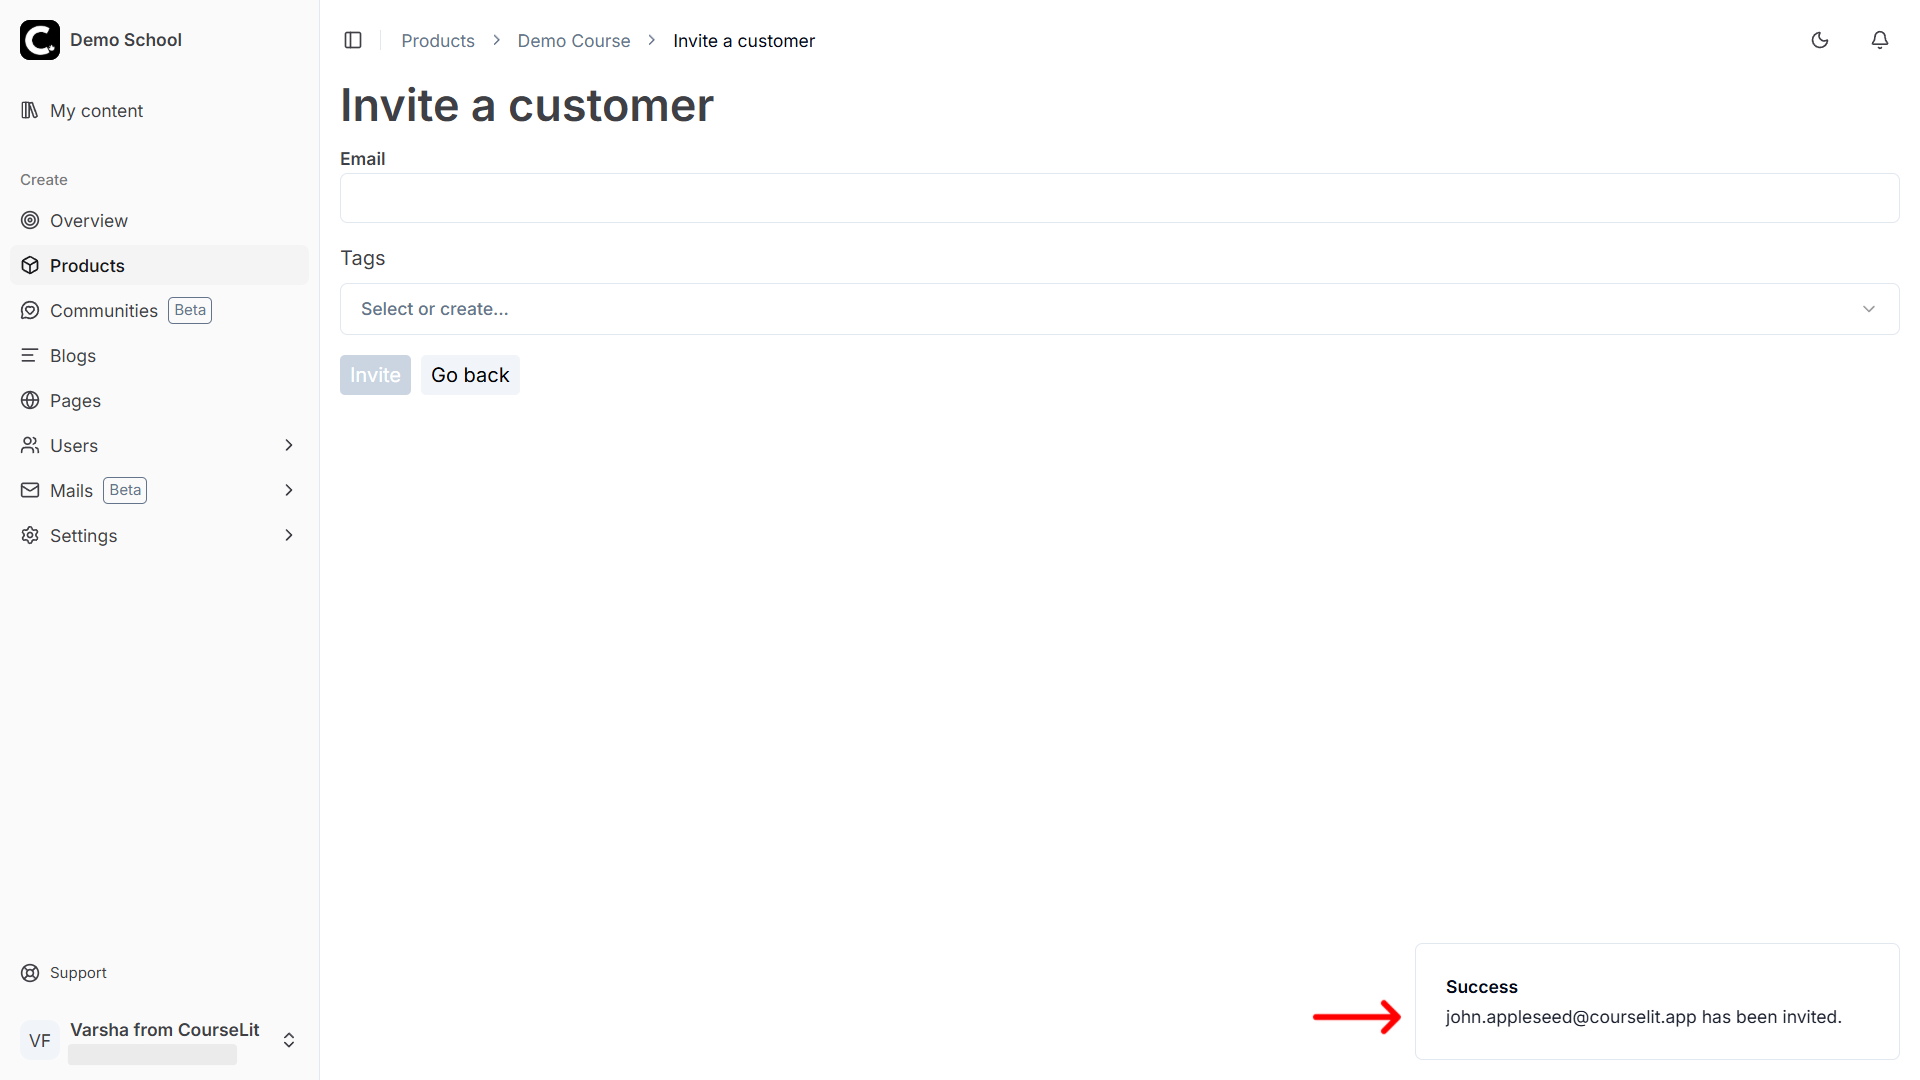Click the Support help icon
This screenshot has width=1920, height=1080.
pyautogui.click(x=28, y=972)
